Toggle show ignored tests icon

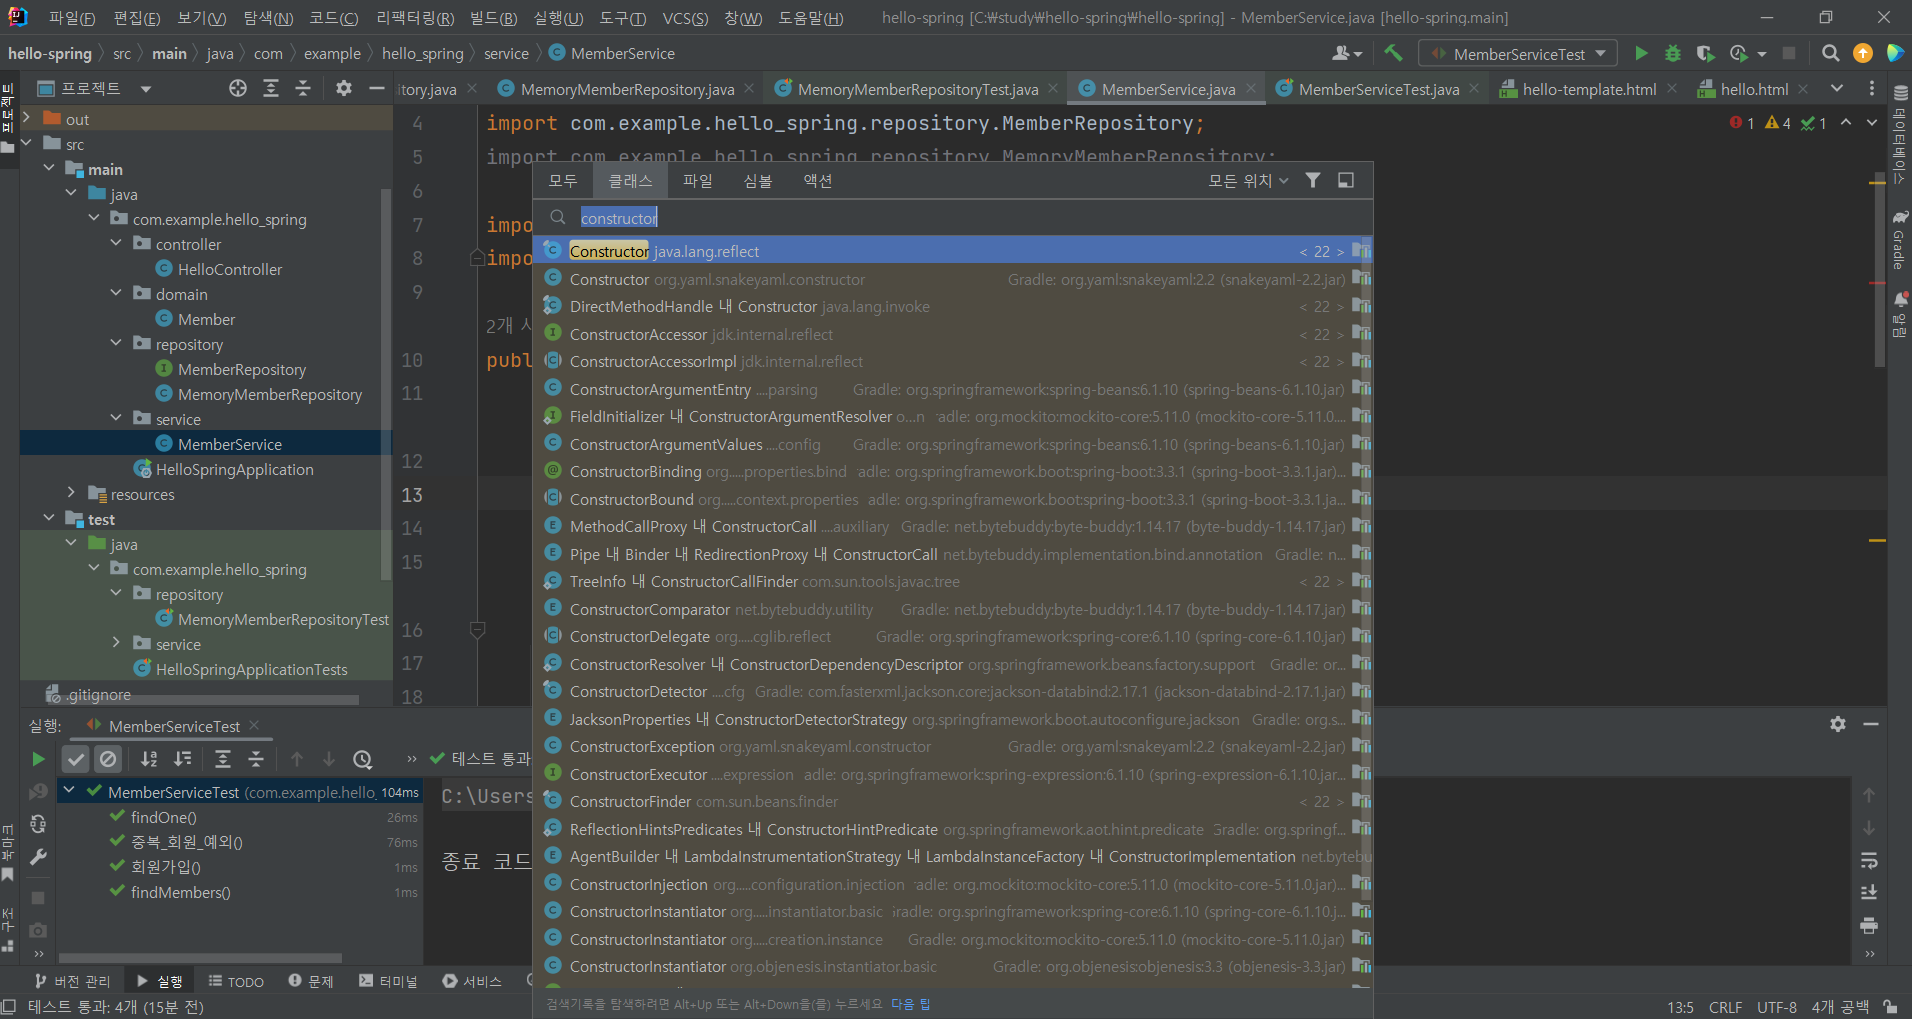pos(108,759)
